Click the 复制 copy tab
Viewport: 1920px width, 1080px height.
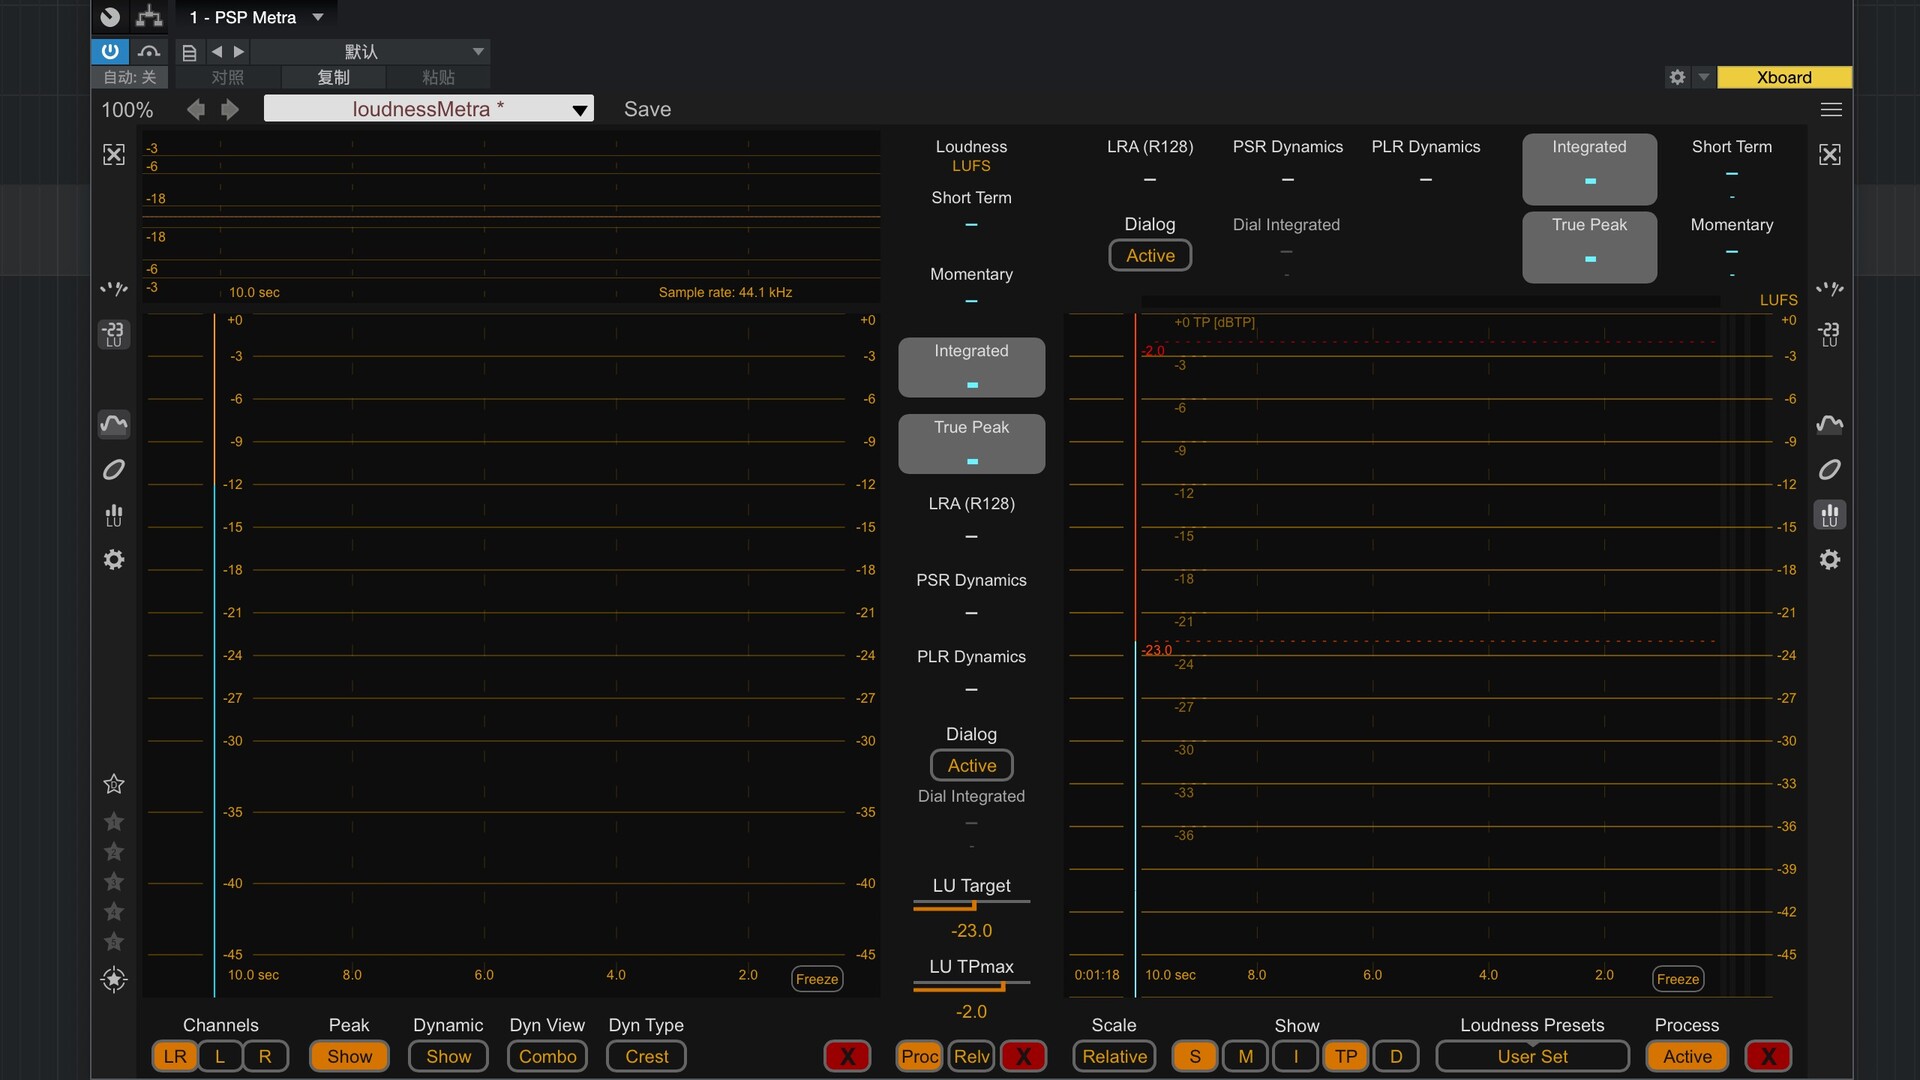click(x=333, y=77)
